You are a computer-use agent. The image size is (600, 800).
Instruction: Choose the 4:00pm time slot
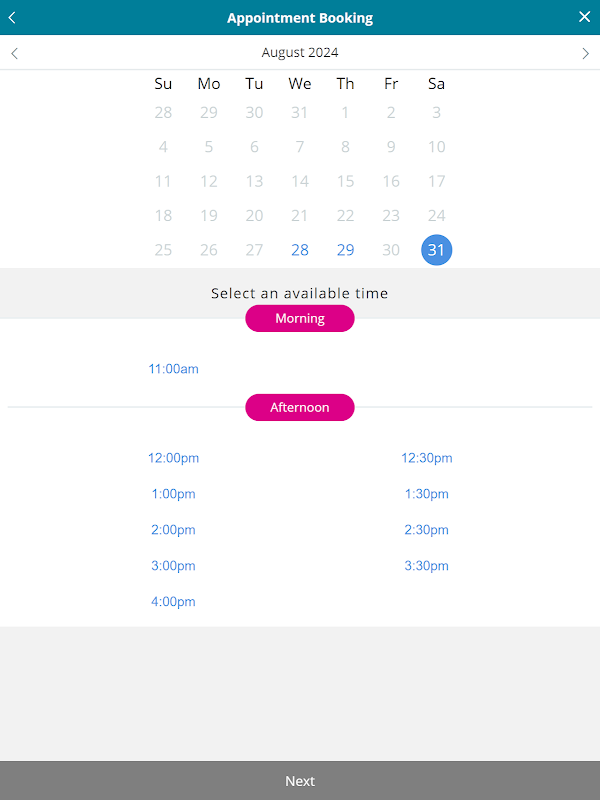click(x=173, y=602)
